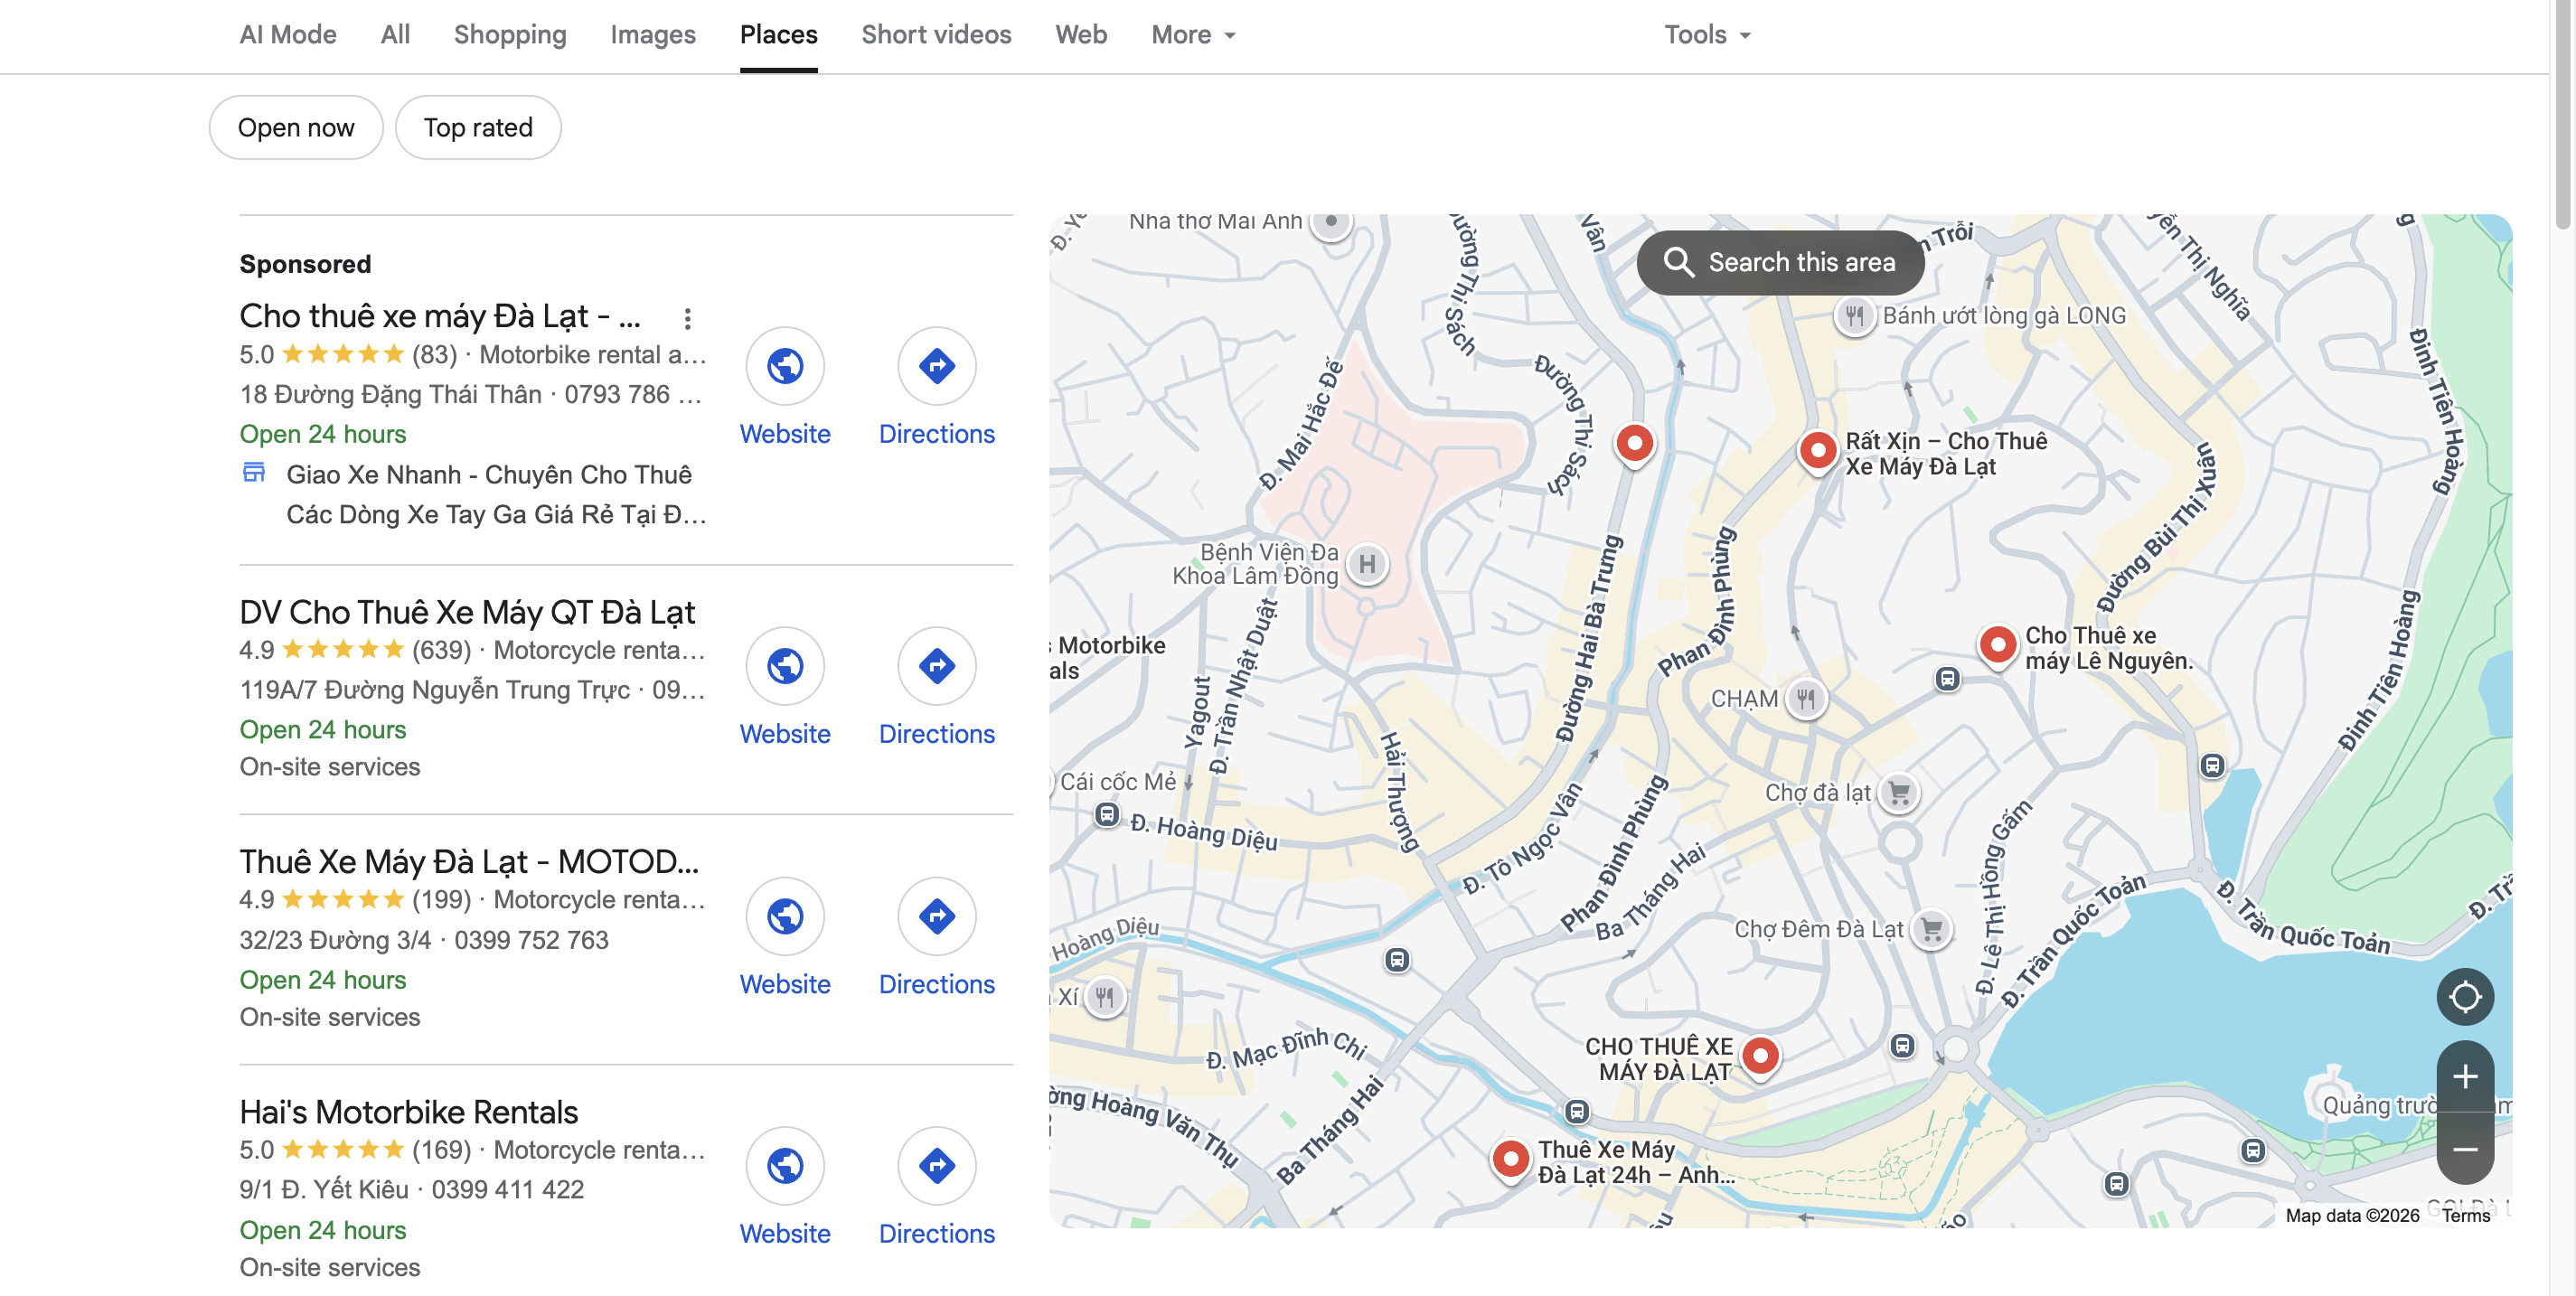Open website for Cho thuê xe máy Đà Lạt
This screenshot has width=2576, height=1296.
785,367
